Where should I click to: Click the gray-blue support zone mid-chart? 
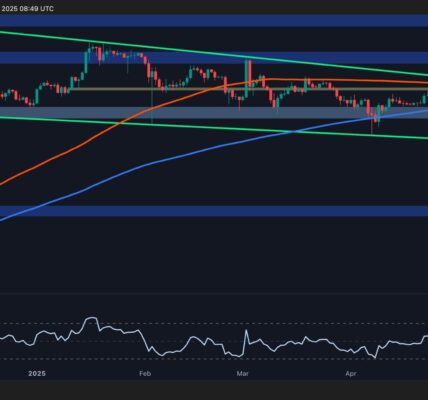pos(214,113)
